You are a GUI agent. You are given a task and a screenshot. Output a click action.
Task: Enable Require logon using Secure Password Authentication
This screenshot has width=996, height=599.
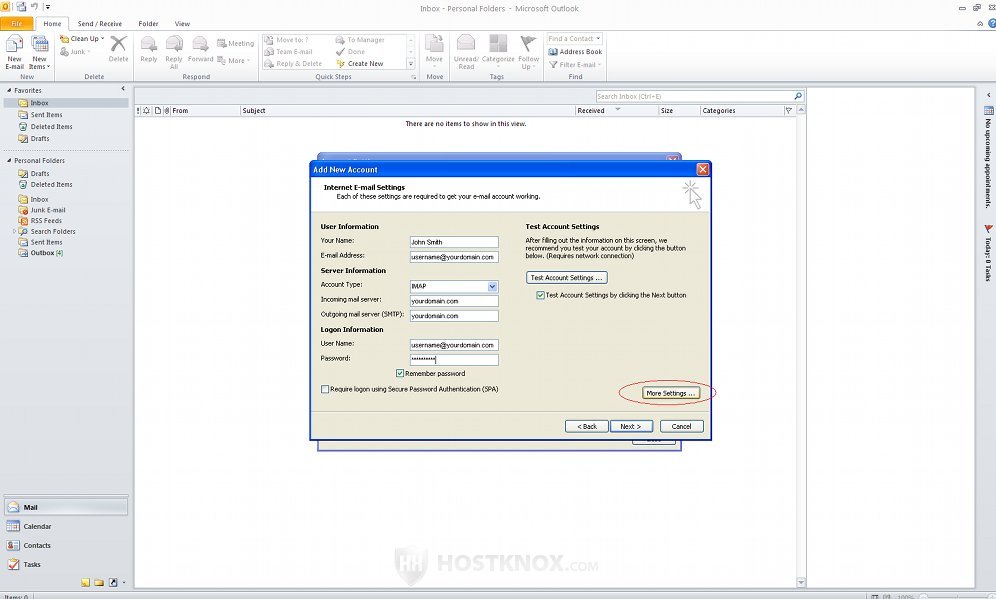pyautogui.click(x=325, y=389)
